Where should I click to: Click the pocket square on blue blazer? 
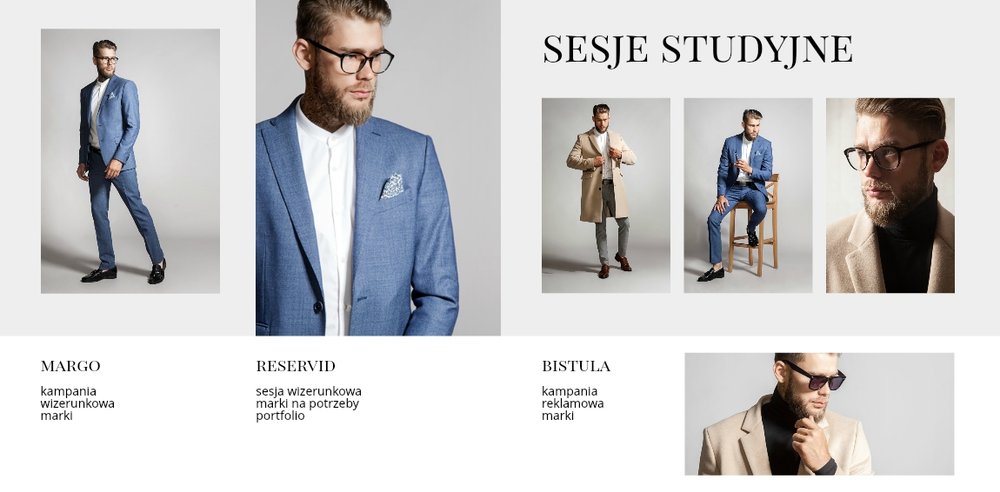pos(392,186)
